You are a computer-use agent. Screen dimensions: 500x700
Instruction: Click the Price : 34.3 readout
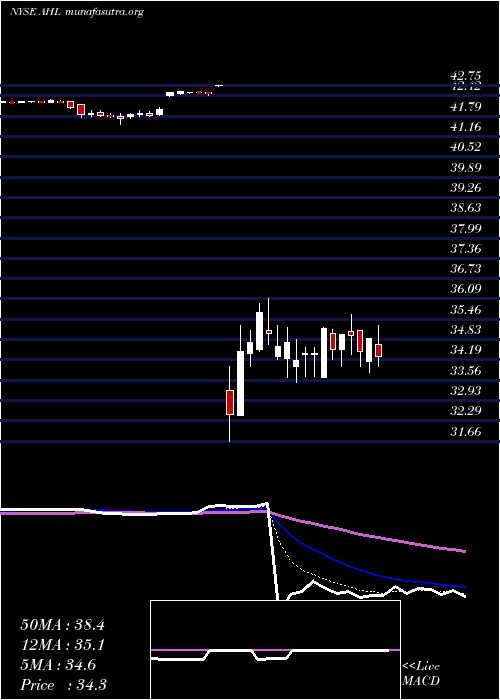pyautogui.click(x=63, y=685)
